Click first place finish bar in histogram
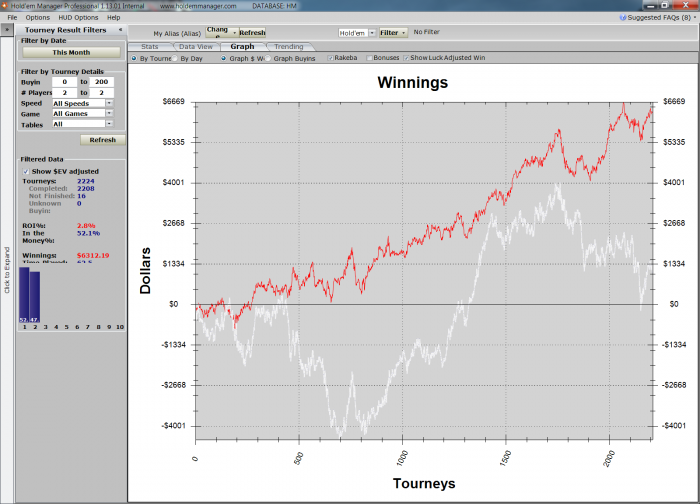Screen dimensions: 700x504 [x=24, y=295]
